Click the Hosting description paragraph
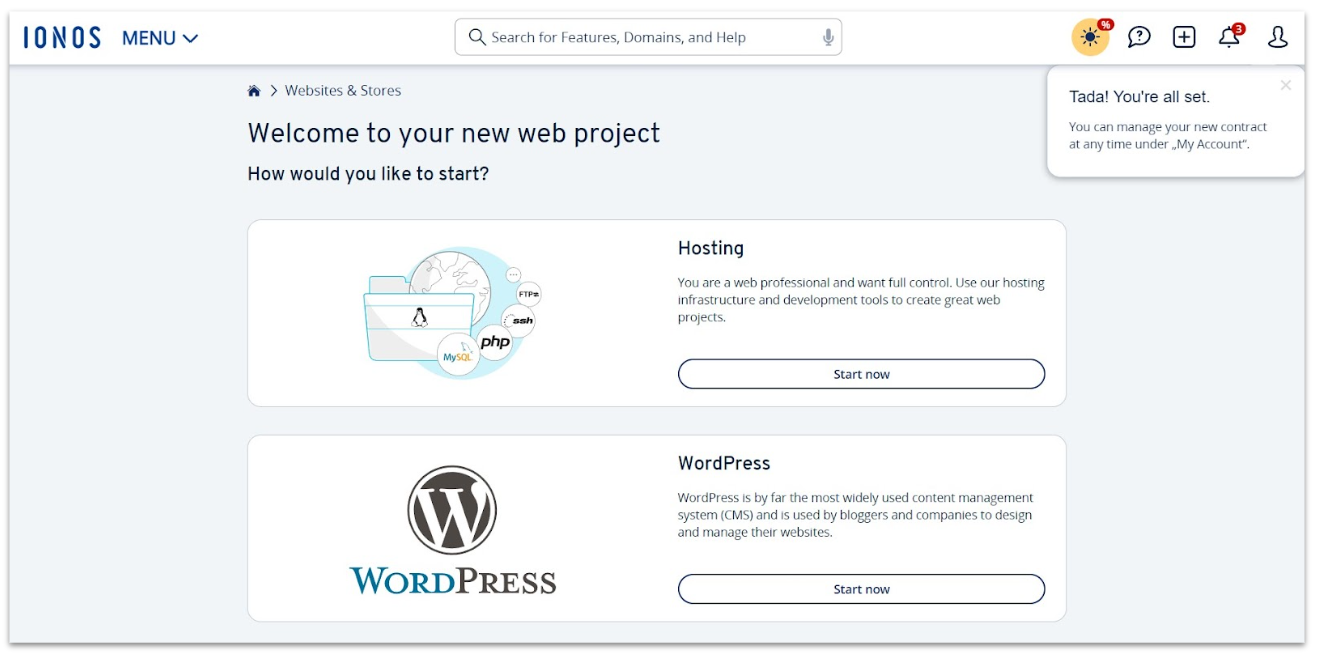 [861, 300]
